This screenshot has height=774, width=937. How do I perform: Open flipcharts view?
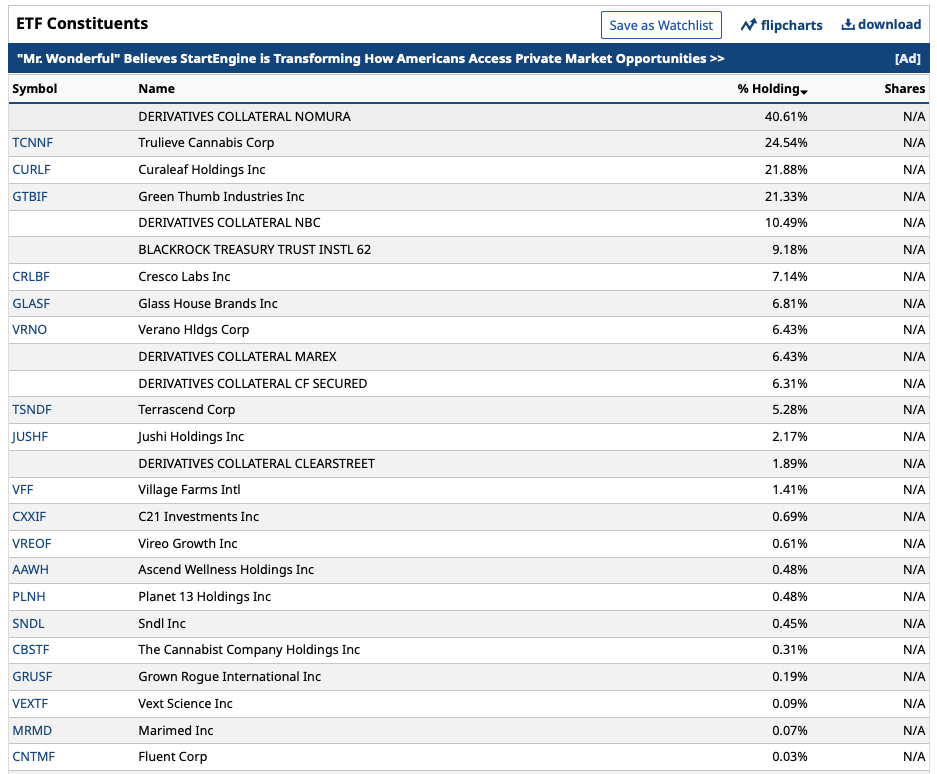pos(781,25)
